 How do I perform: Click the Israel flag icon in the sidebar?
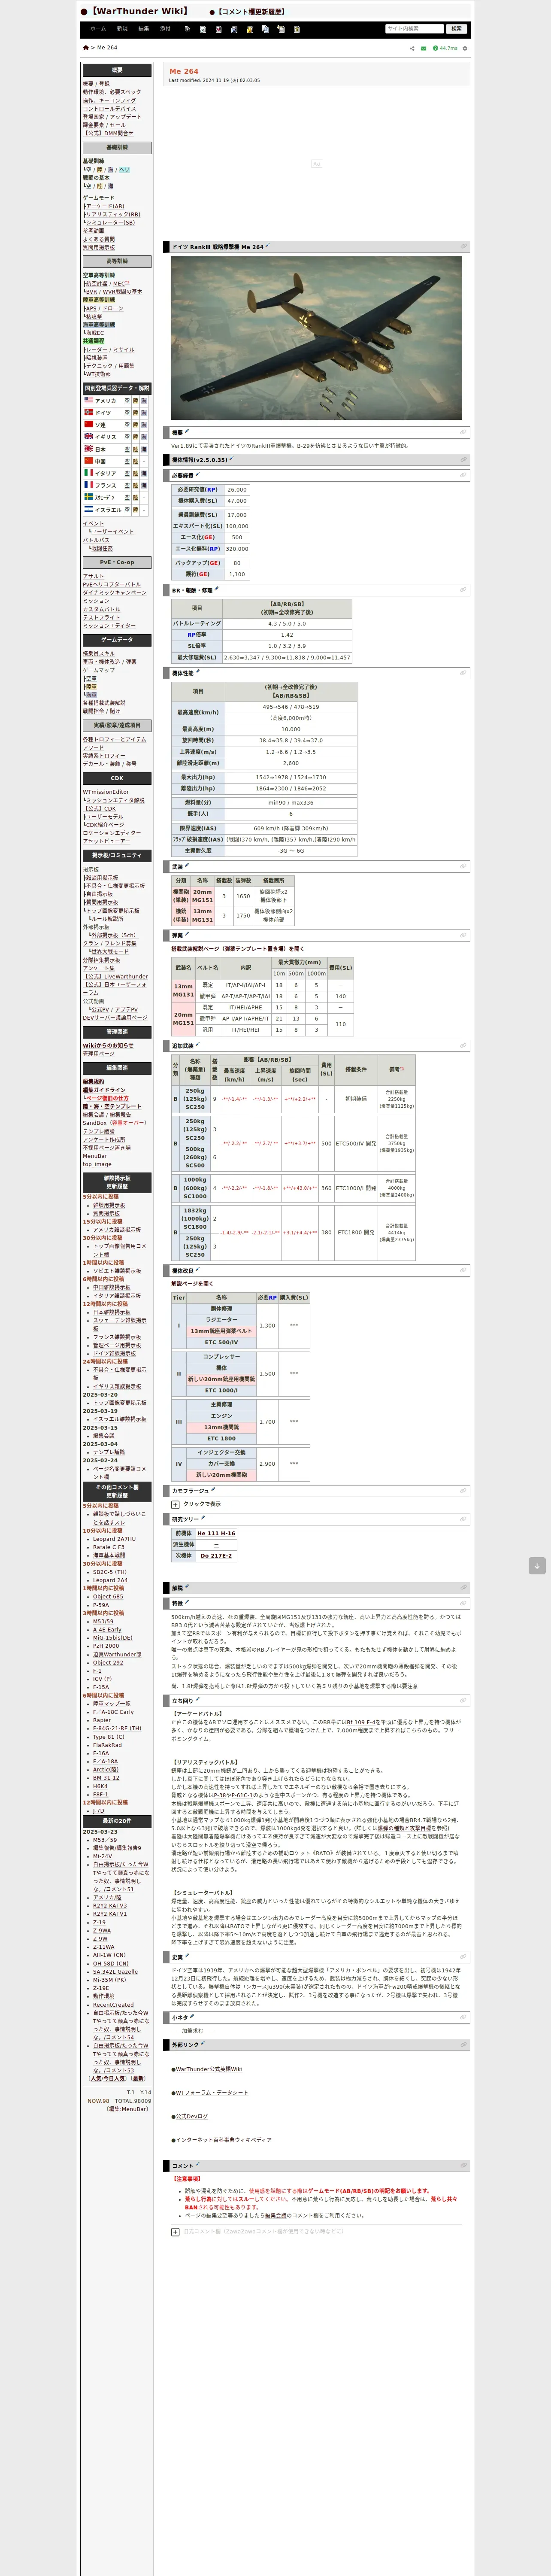pos(88,509)
